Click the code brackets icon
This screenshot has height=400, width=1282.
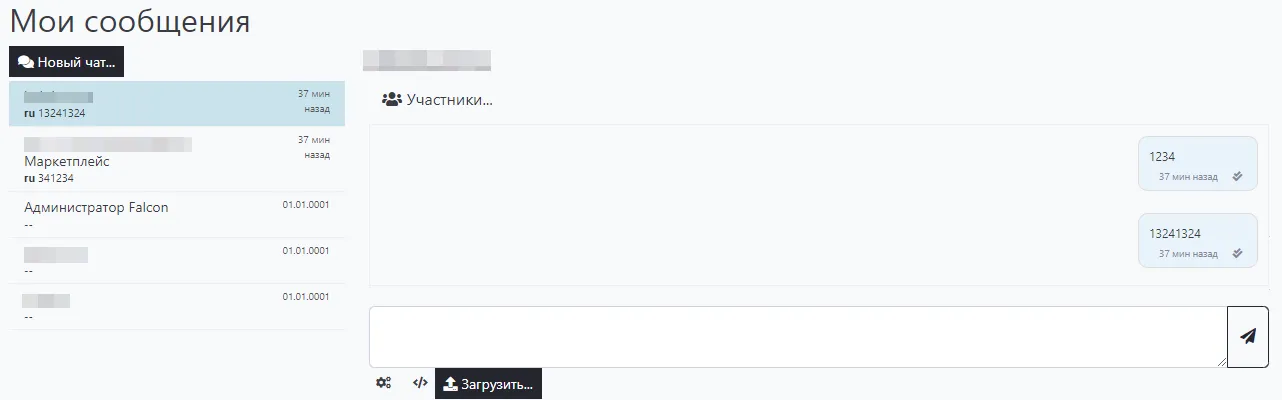tap(420, 383)
